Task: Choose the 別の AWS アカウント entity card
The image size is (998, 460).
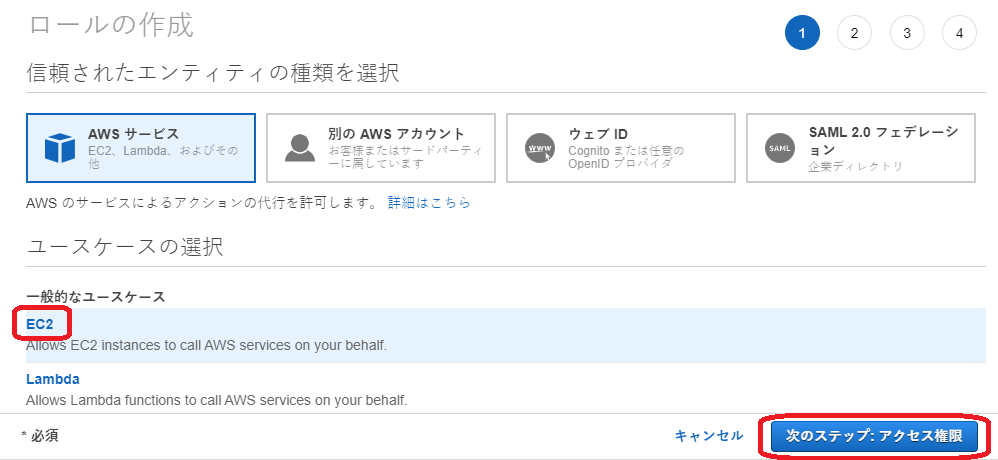Action: click(x=380, y=148)
